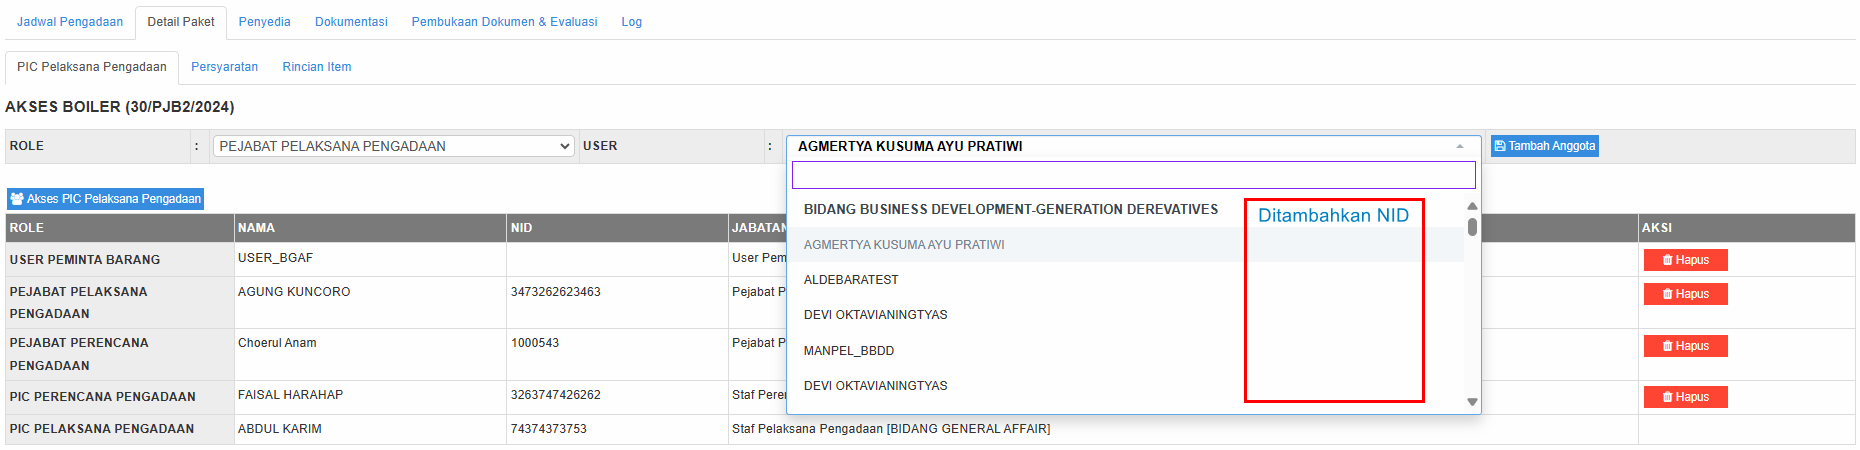
Task: Switch to the Penyedia tab
Action: pos(264,22)
